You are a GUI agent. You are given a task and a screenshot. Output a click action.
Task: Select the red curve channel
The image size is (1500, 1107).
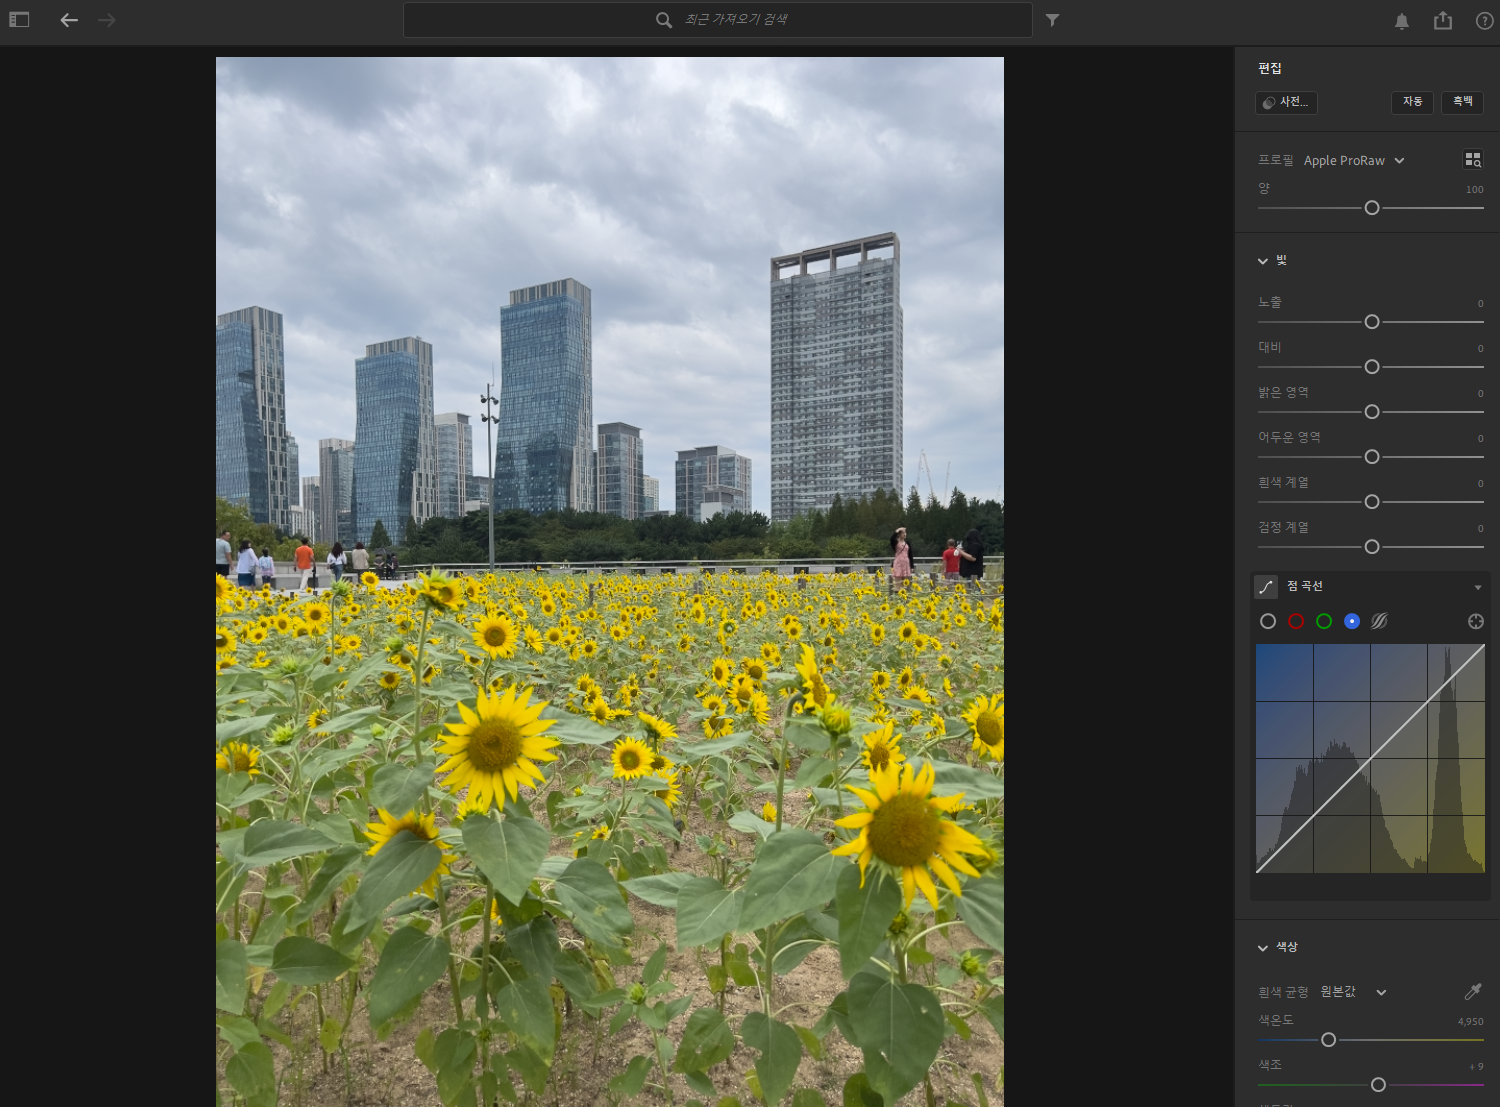(x=1296, y=621)
